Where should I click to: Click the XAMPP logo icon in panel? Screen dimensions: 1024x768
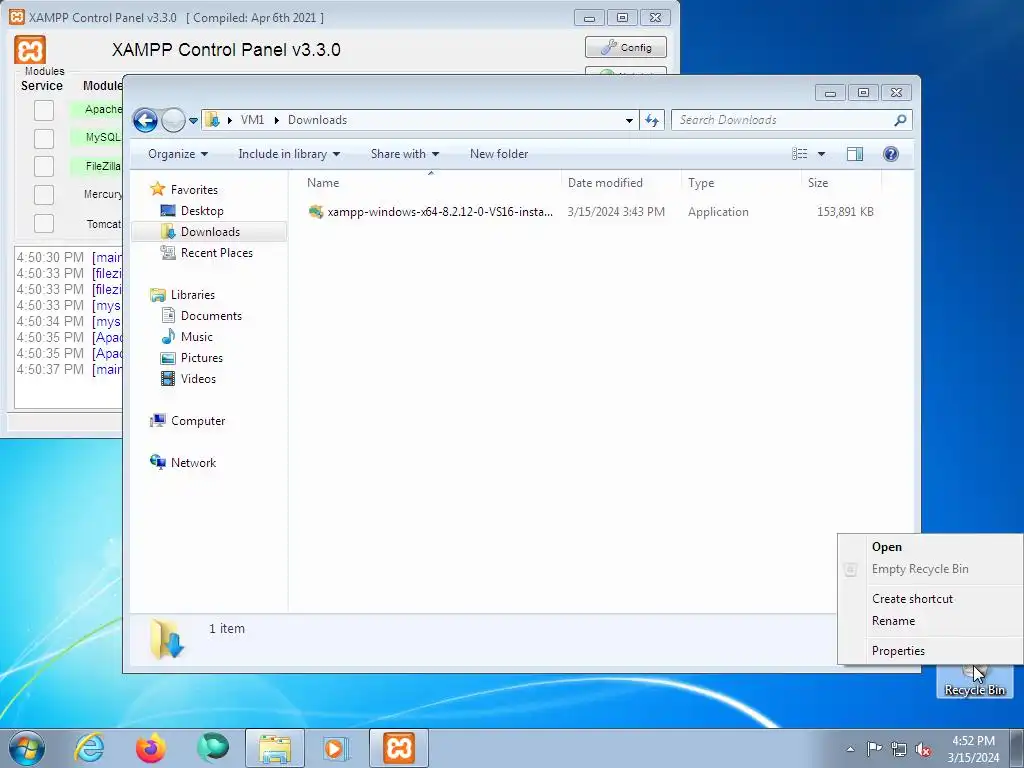[x=30, y=50]
